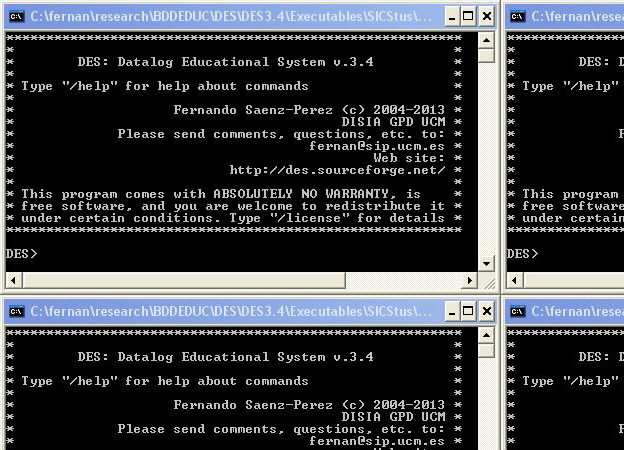624x450 pixels.
Task: Open system menu icon of bottom-left console window
Action: 17,311
